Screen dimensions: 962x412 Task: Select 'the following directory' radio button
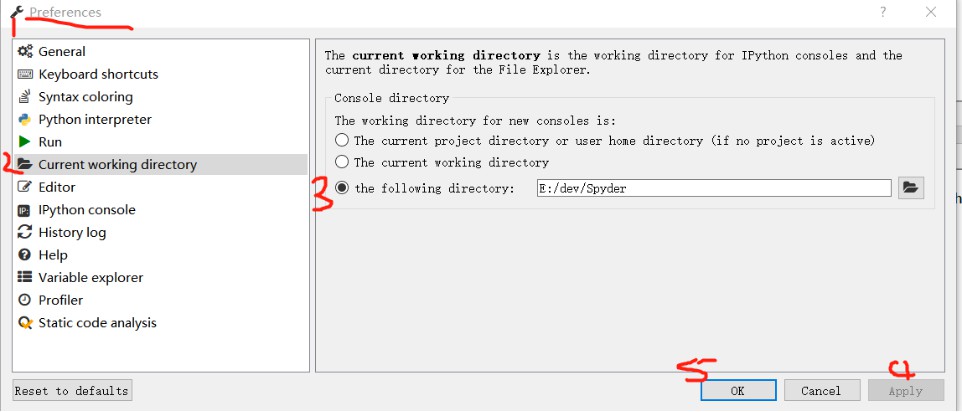(x=342, y=188)
